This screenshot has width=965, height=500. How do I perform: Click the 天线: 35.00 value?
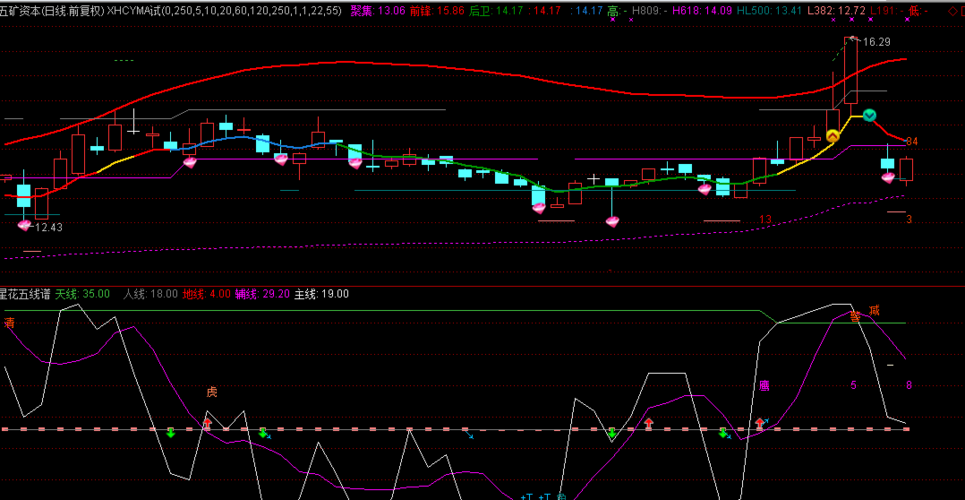(82, 294)
